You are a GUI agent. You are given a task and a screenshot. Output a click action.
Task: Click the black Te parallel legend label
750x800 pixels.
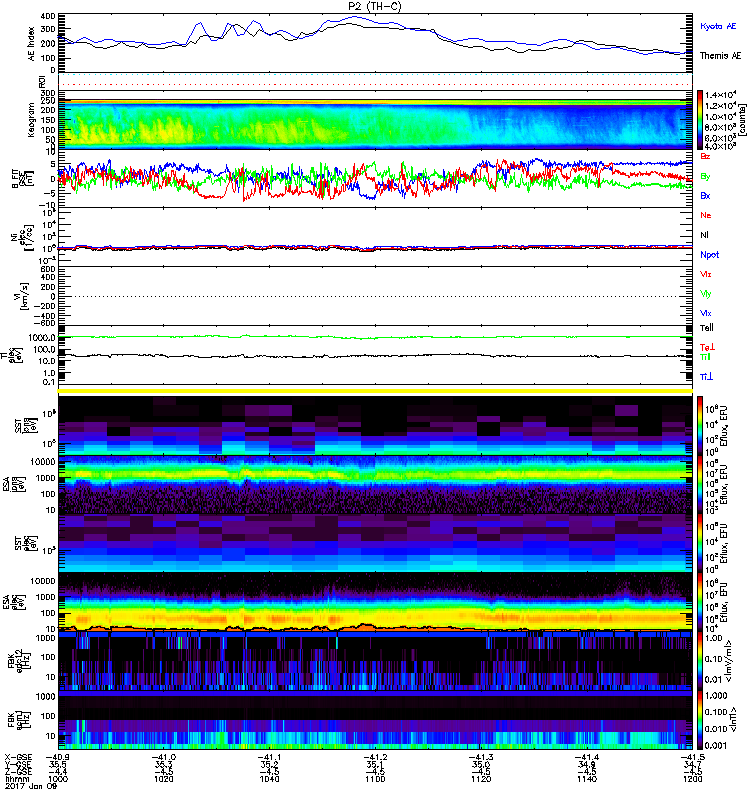707,328
